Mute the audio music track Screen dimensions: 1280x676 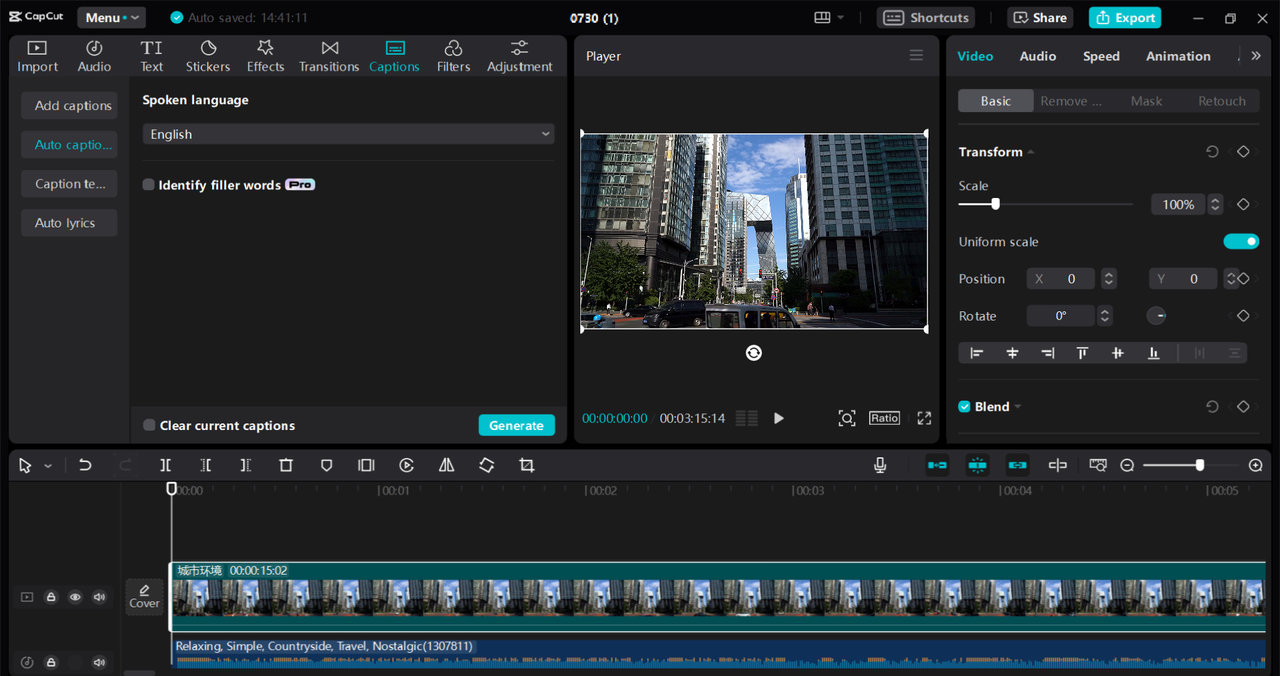click(x=99, y=662)
